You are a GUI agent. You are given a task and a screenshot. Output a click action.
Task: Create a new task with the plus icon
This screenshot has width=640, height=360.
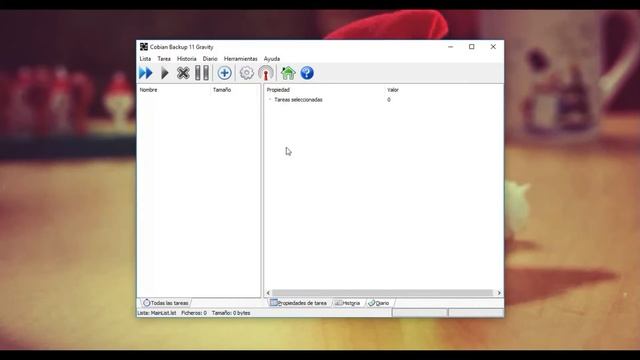click(x=224, y=73)
